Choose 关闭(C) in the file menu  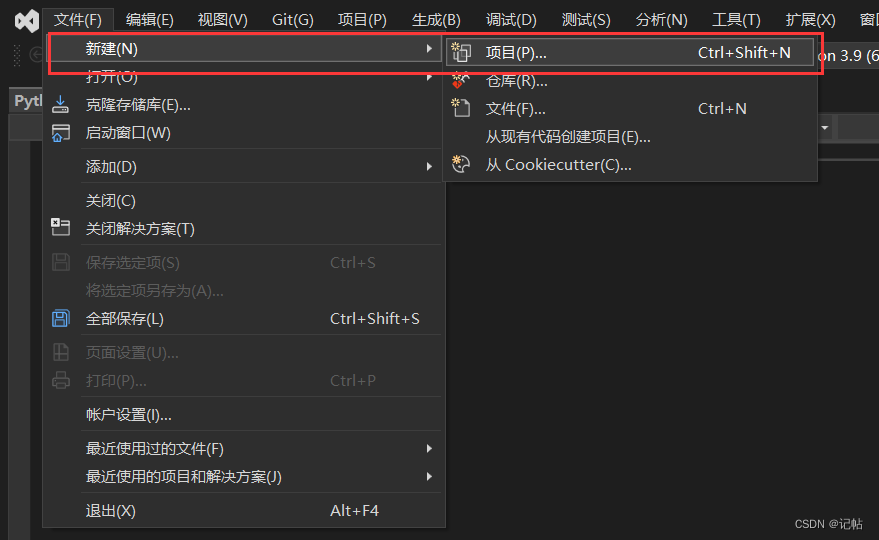pyautogui.click(x=111, y=200)
